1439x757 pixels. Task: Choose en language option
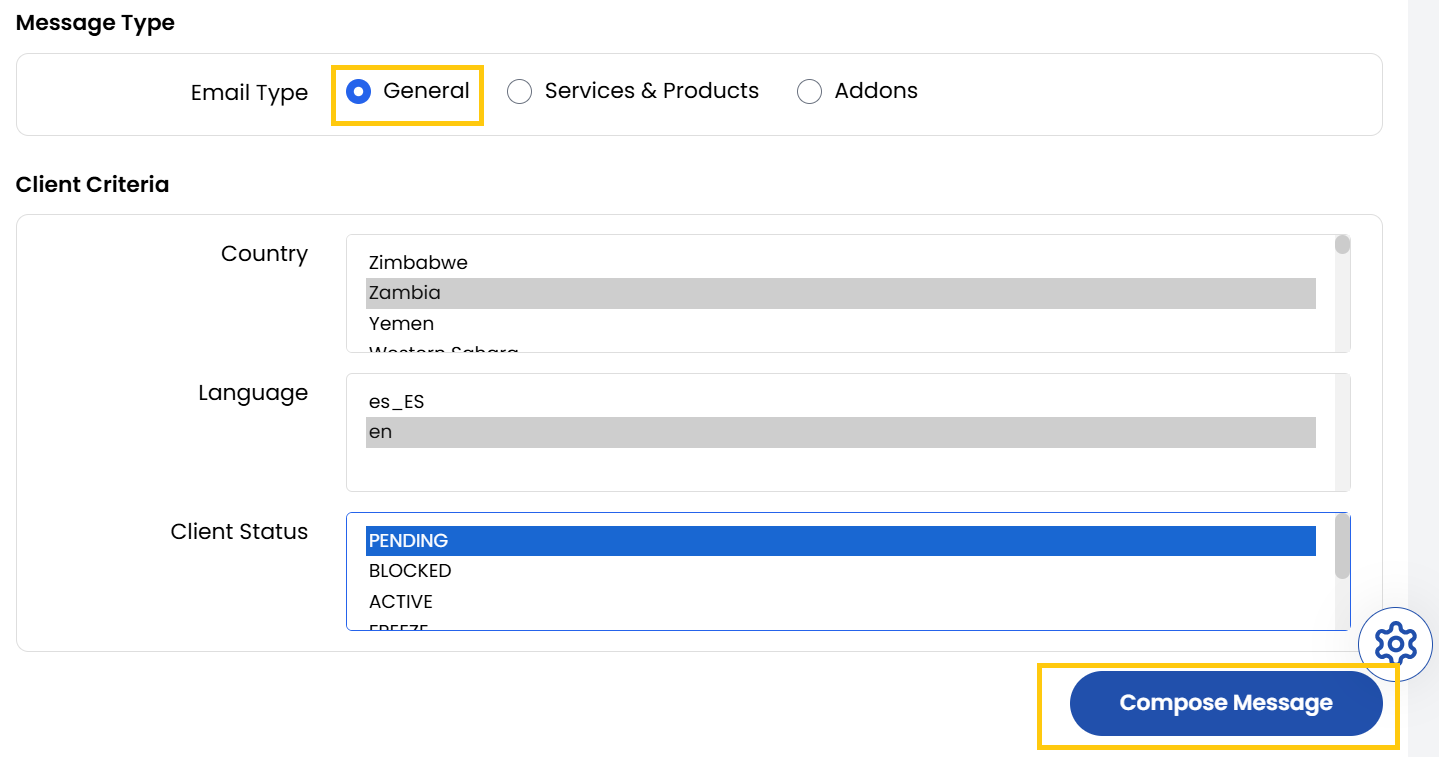click(381, 432)
